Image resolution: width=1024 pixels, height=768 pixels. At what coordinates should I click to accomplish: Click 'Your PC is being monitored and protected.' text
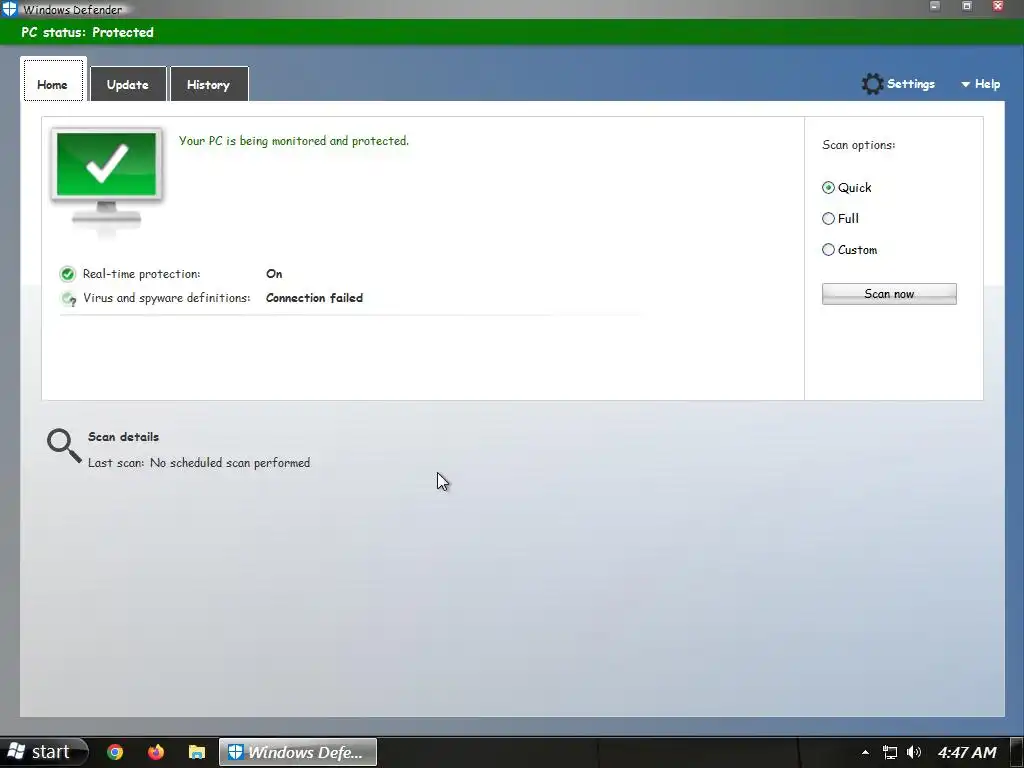coord(294,141)
